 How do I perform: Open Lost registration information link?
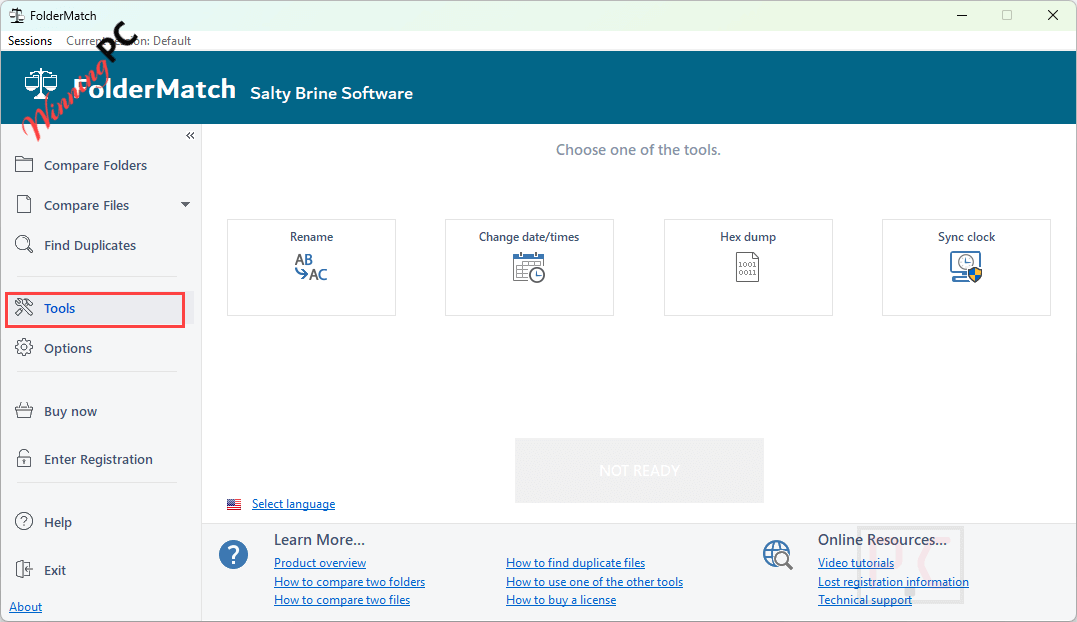click(x=893, y=582)
